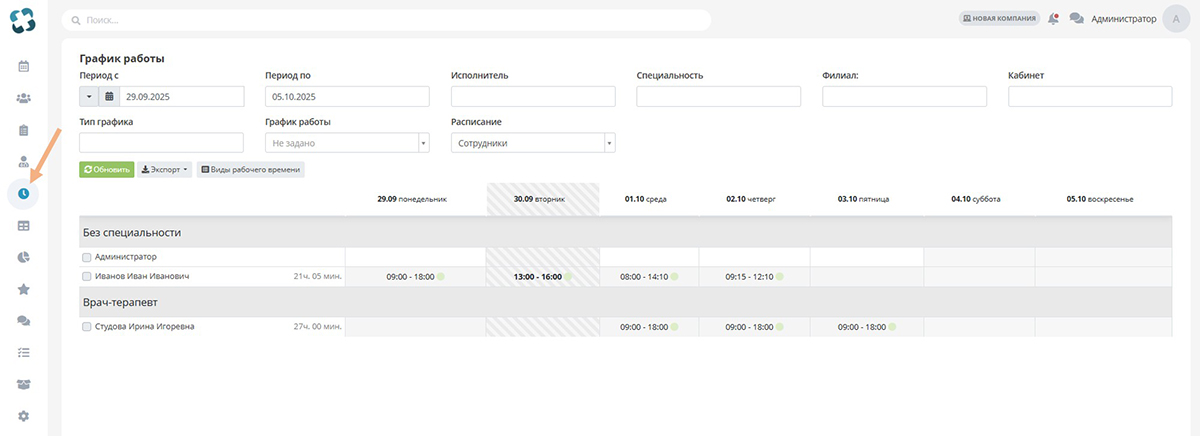This screenshot has height=436, width=1200.
Task: Open the clients group icon in sidebar
Action: [x=23, y=98]
